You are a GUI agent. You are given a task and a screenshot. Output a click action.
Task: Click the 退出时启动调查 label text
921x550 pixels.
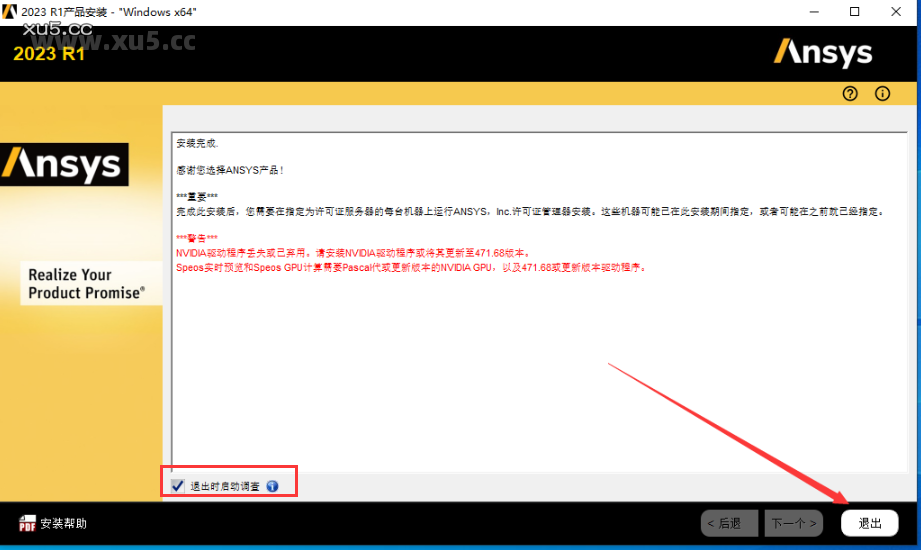coord(225,486)
